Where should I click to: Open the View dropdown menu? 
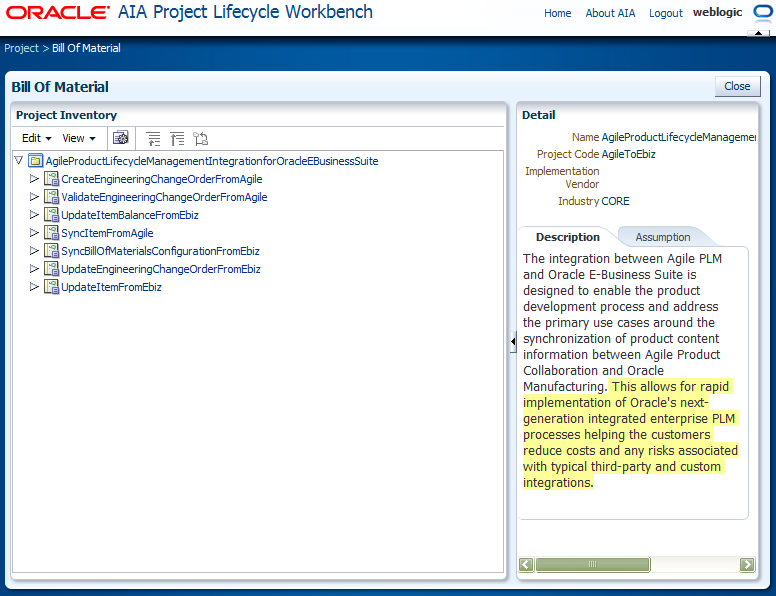(78, 138)
